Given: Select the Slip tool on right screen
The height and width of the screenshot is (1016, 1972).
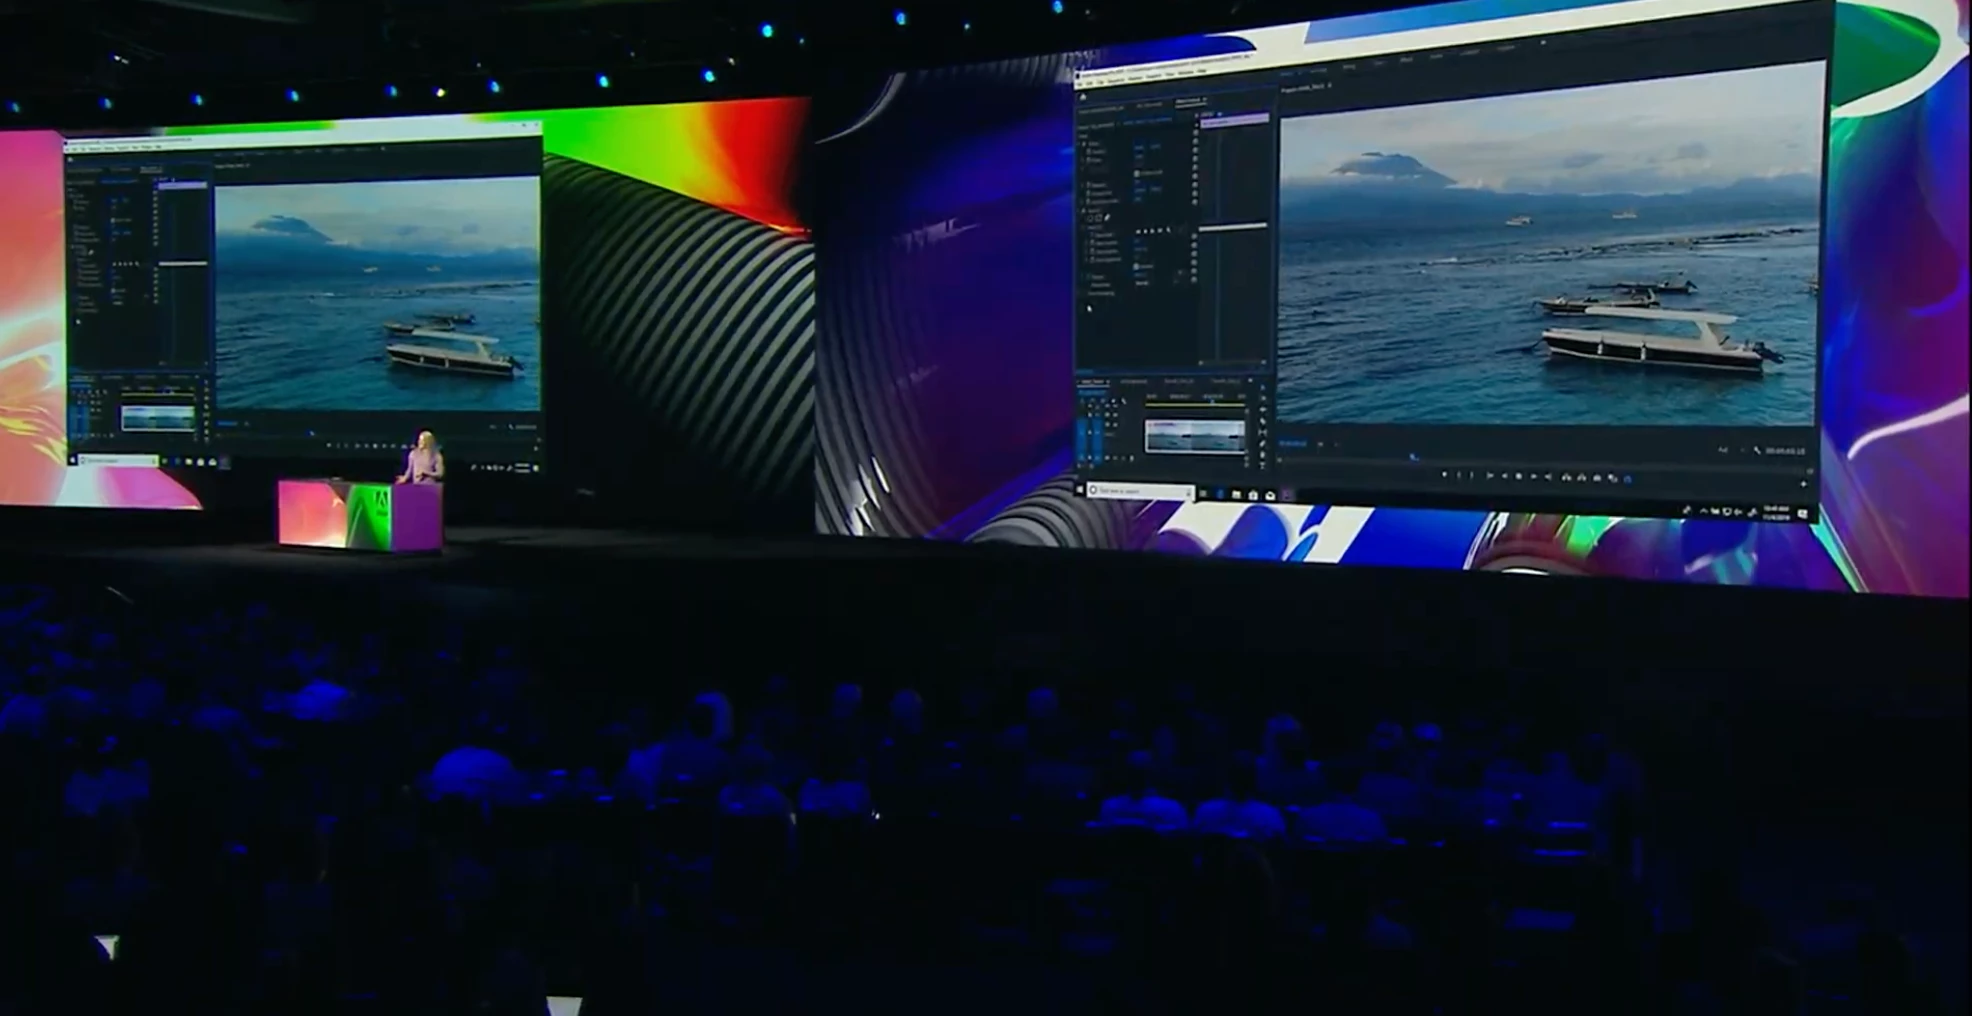Looking at the screenshot, I should click(x=1263, y=432).
